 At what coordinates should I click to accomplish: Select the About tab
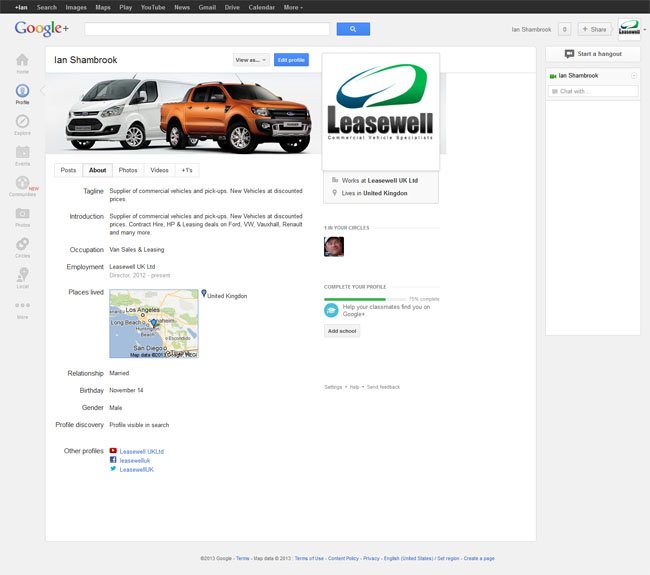click(97, 170)
